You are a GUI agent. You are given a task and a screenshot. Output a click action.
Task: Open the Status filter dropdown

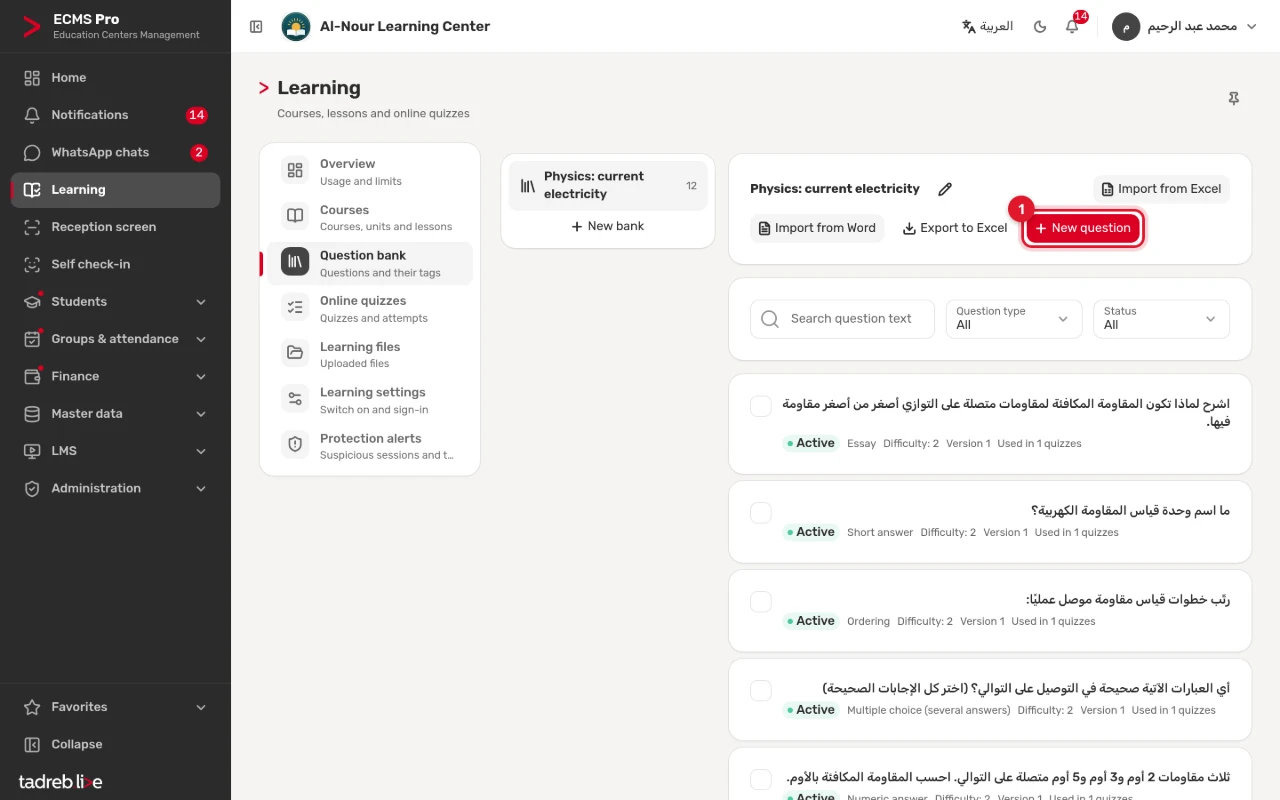[x=1161, y=319]
